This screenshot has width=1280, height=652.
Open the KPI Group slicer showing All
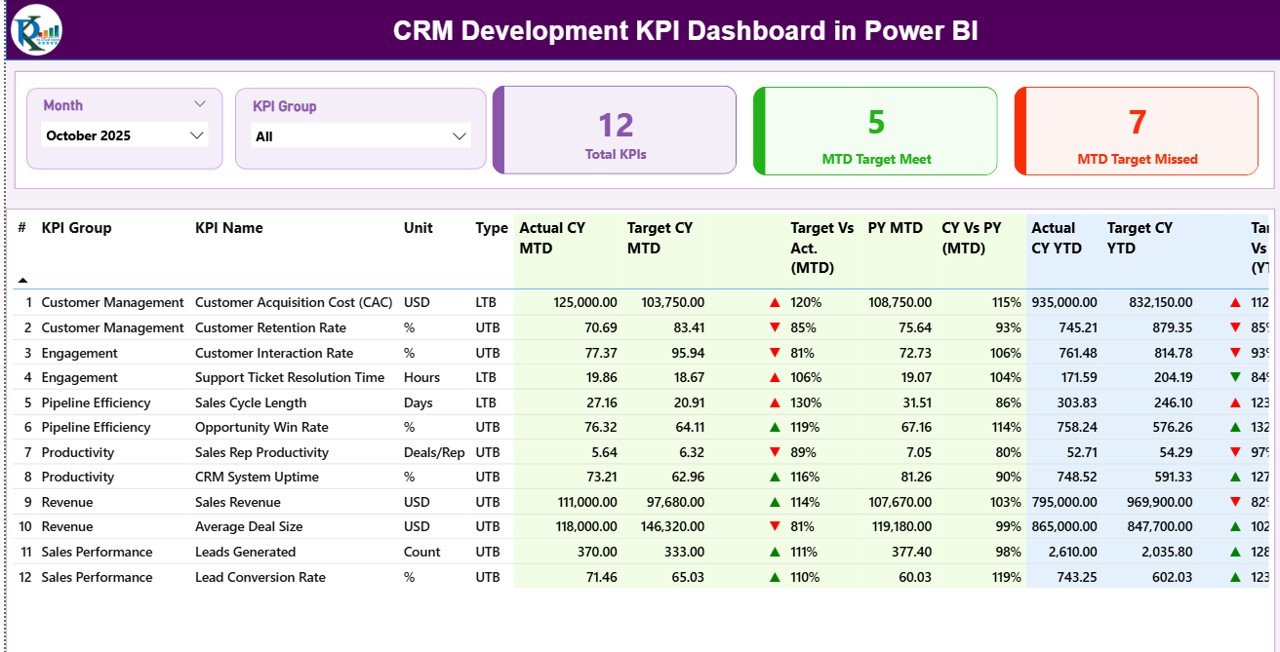click(x=360, y=137)
